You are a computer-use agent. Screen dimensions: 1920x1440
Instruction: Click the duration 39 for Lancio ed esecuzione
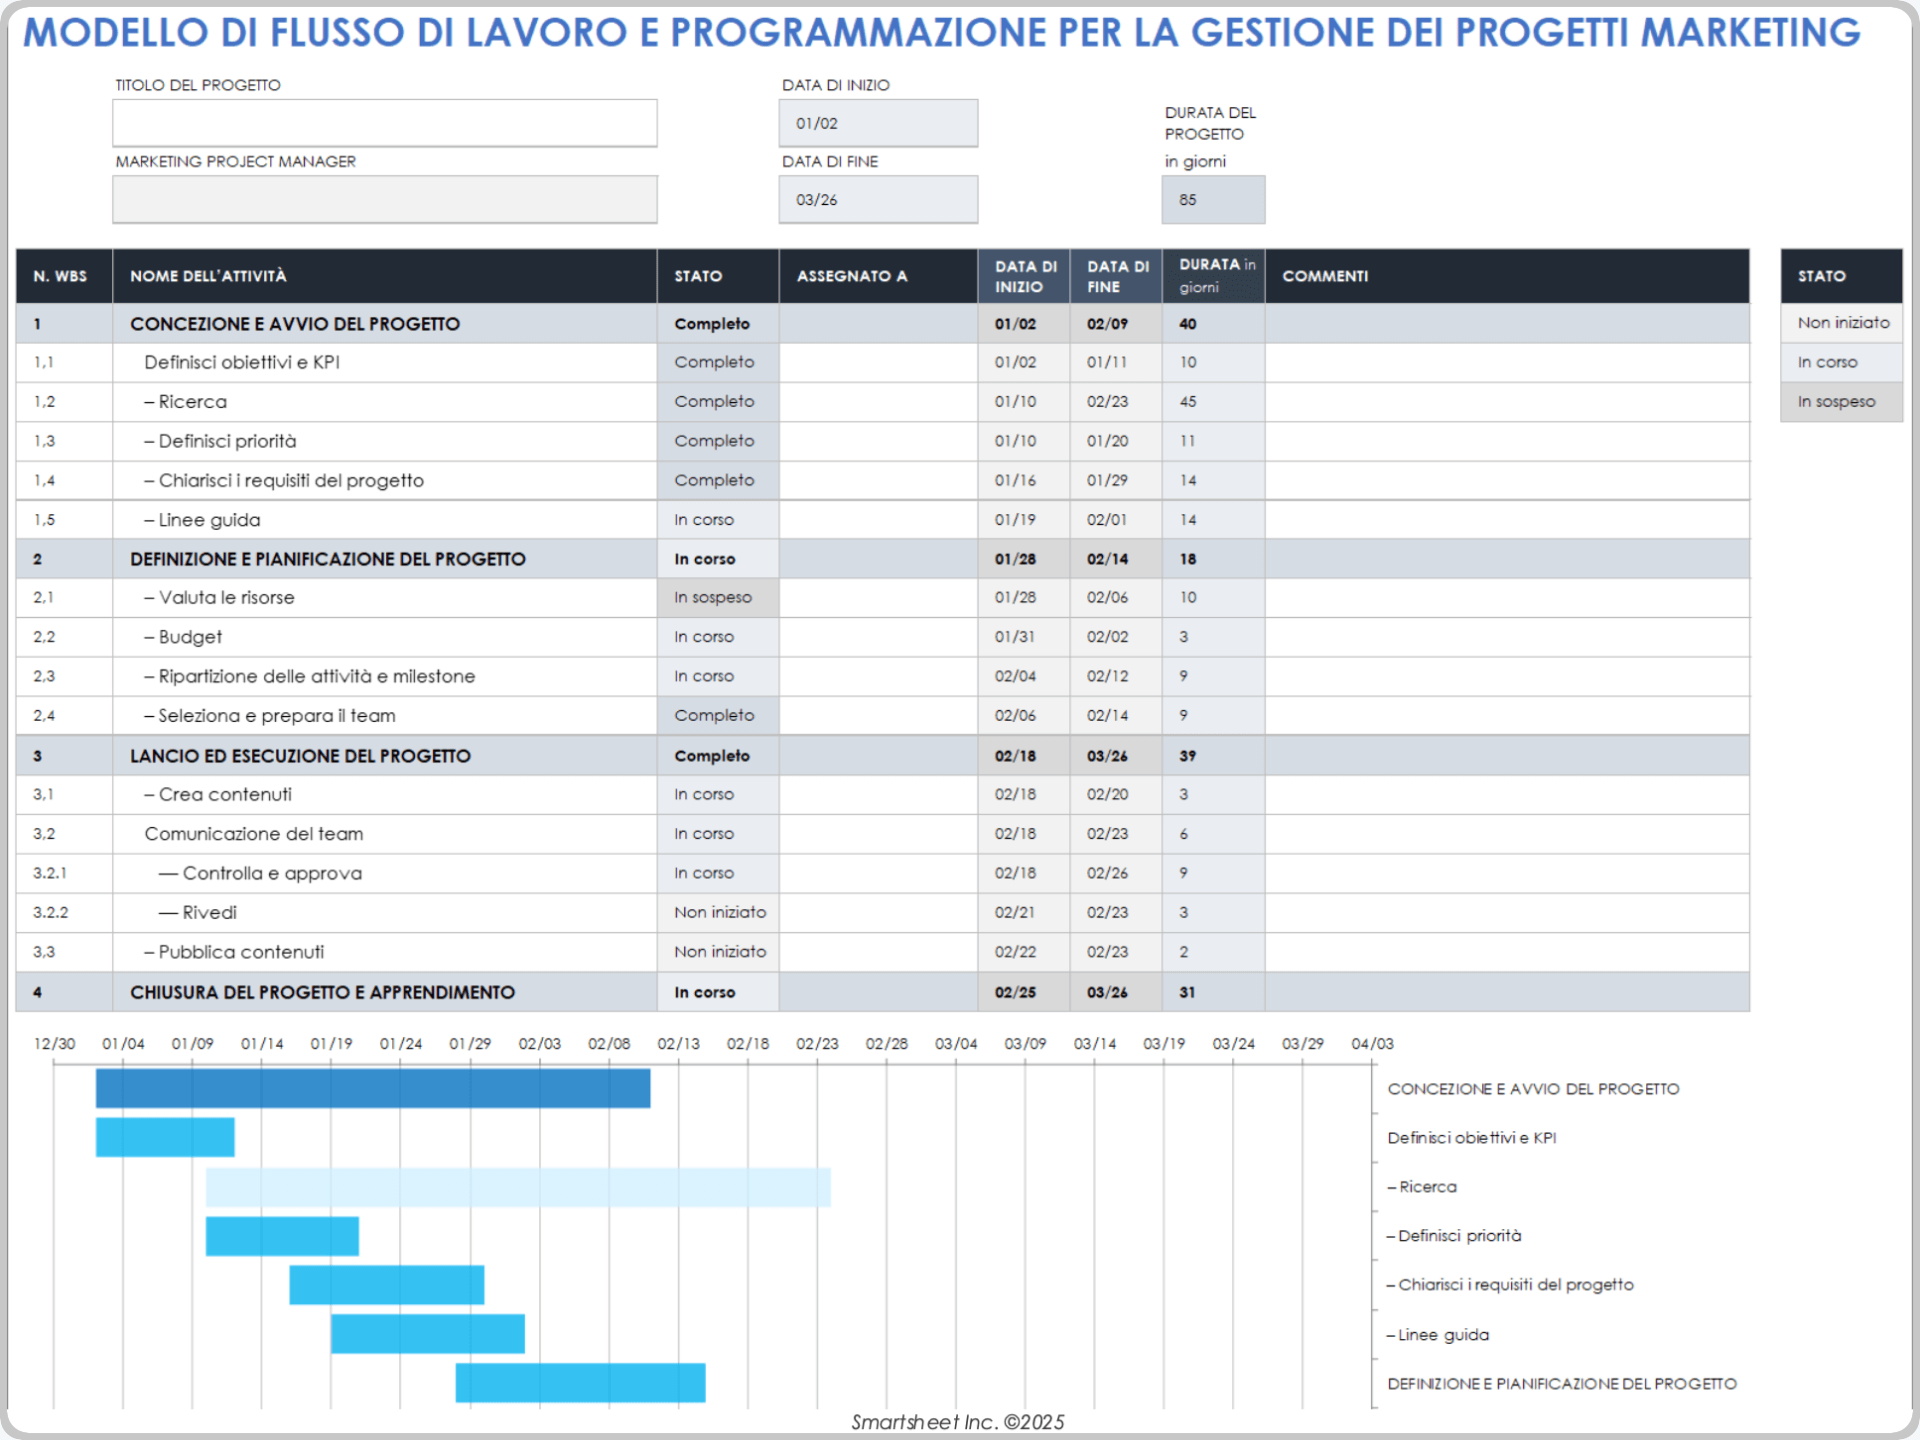click(1213, 756)
